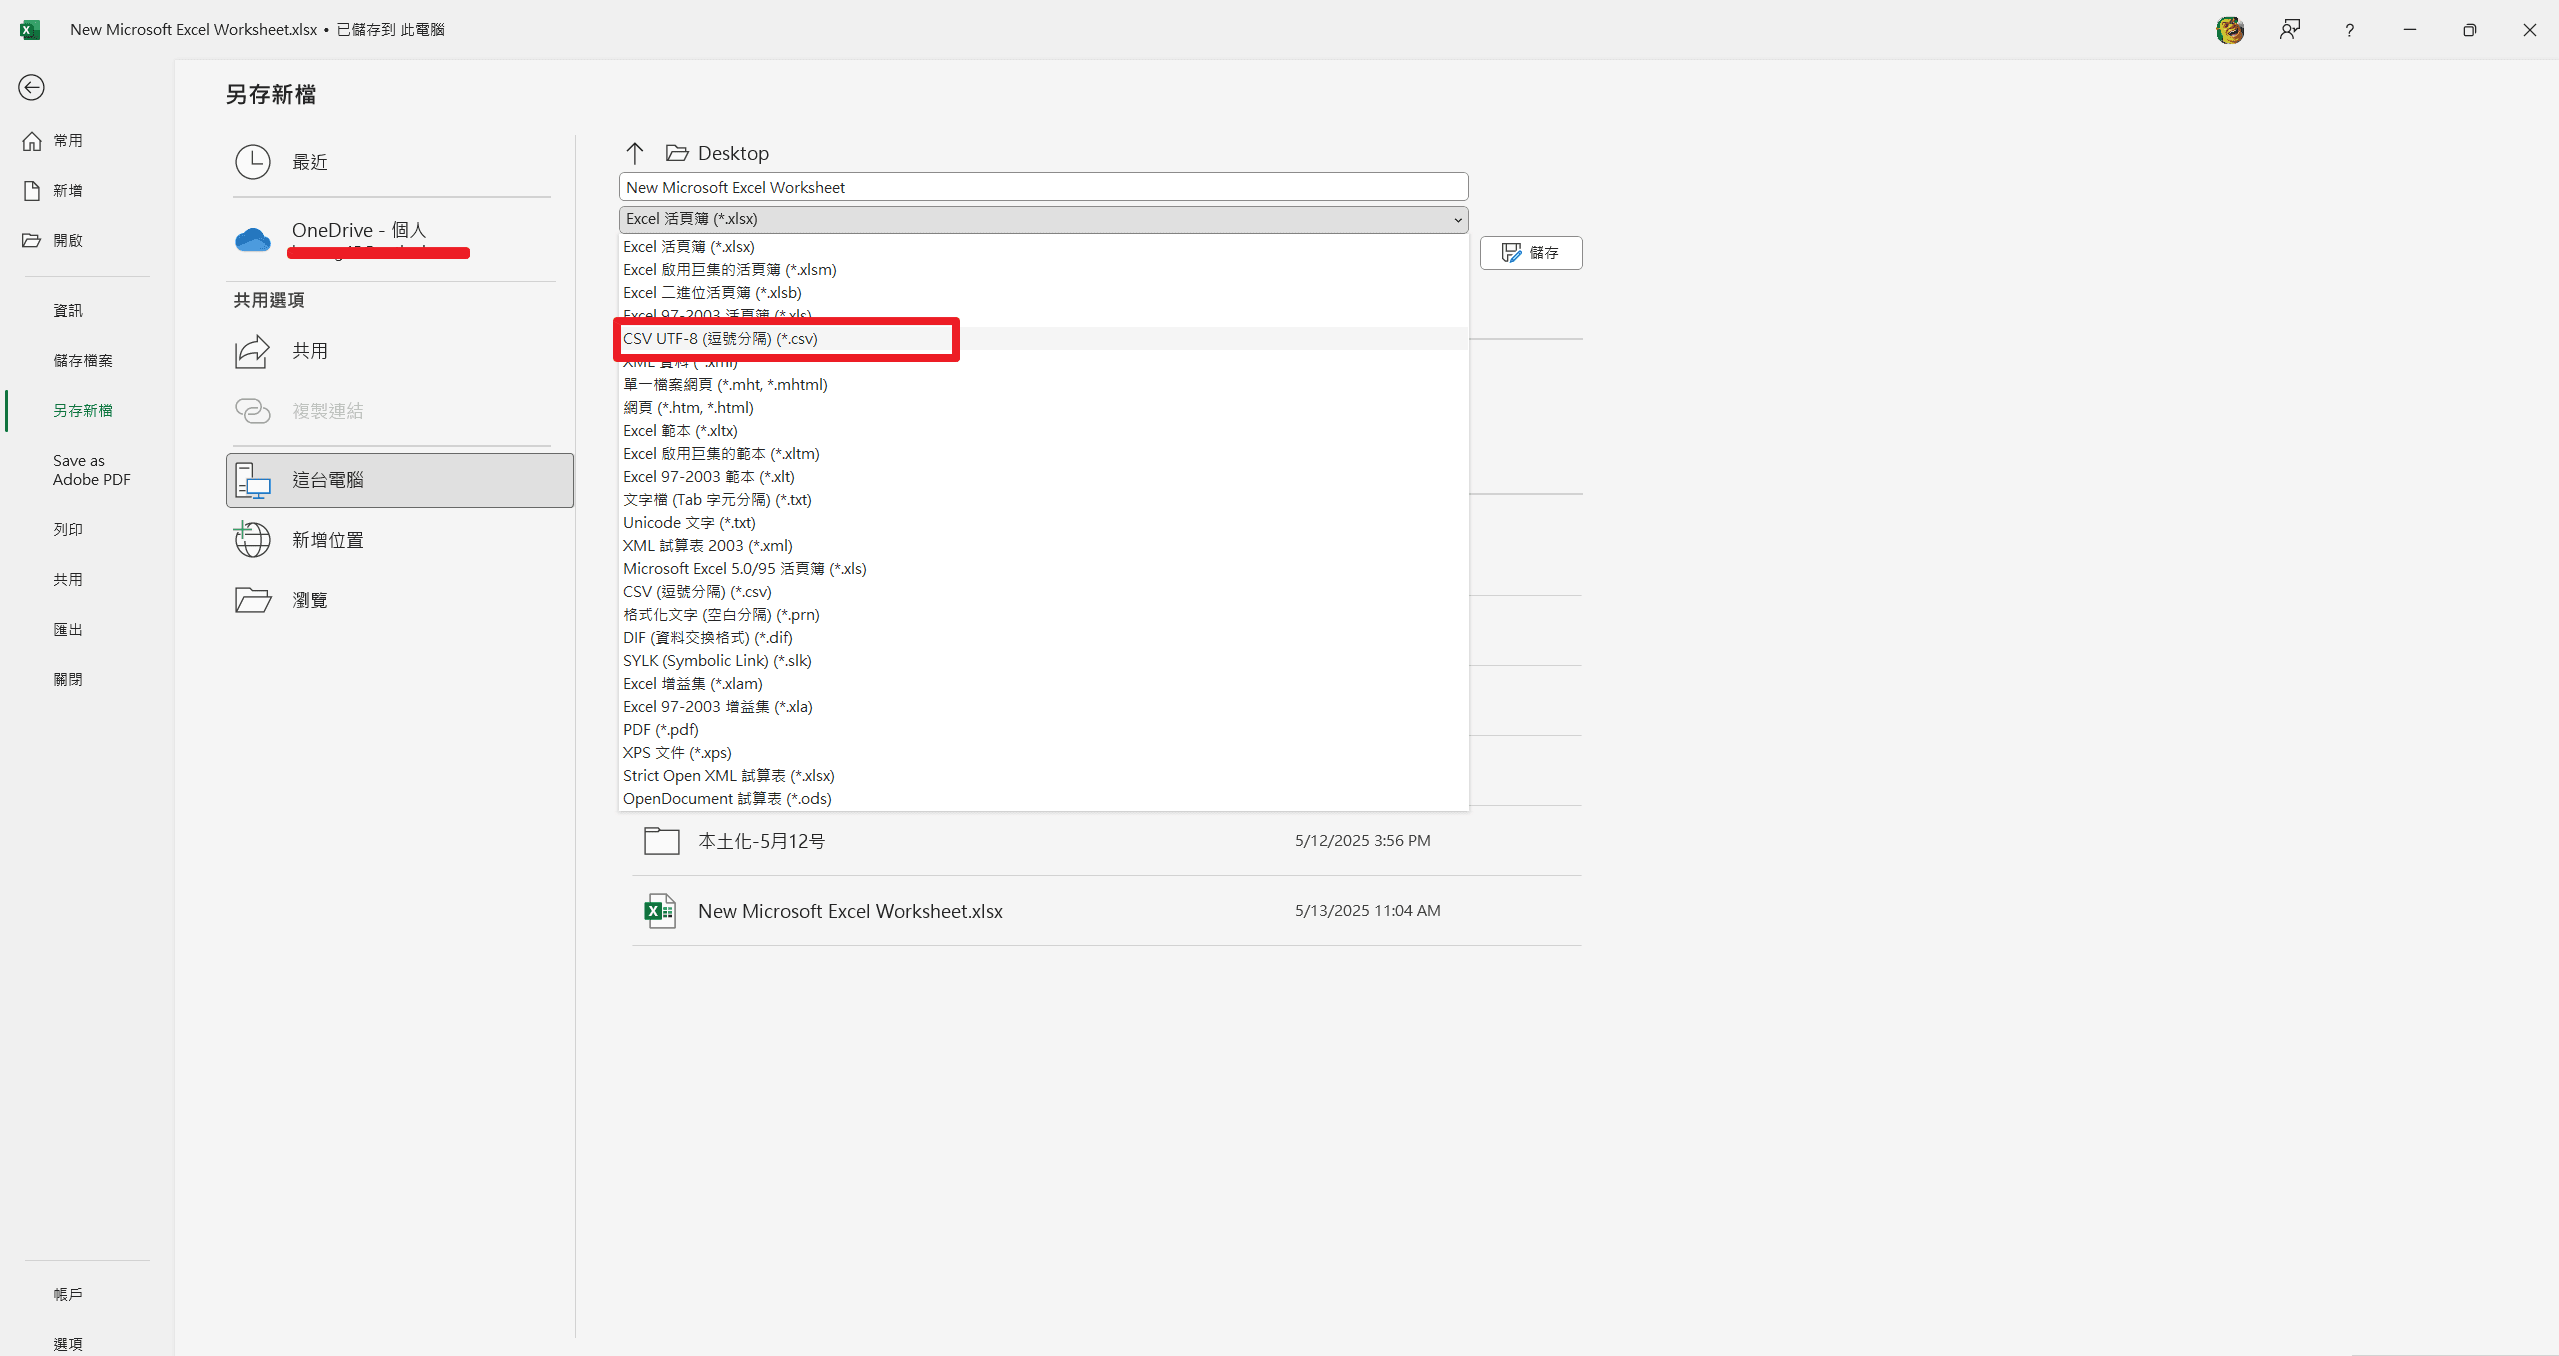Viewport: 2559px width, 1356px height.
Task: Open the 匯出 export page
Action: tap(68, 630)
